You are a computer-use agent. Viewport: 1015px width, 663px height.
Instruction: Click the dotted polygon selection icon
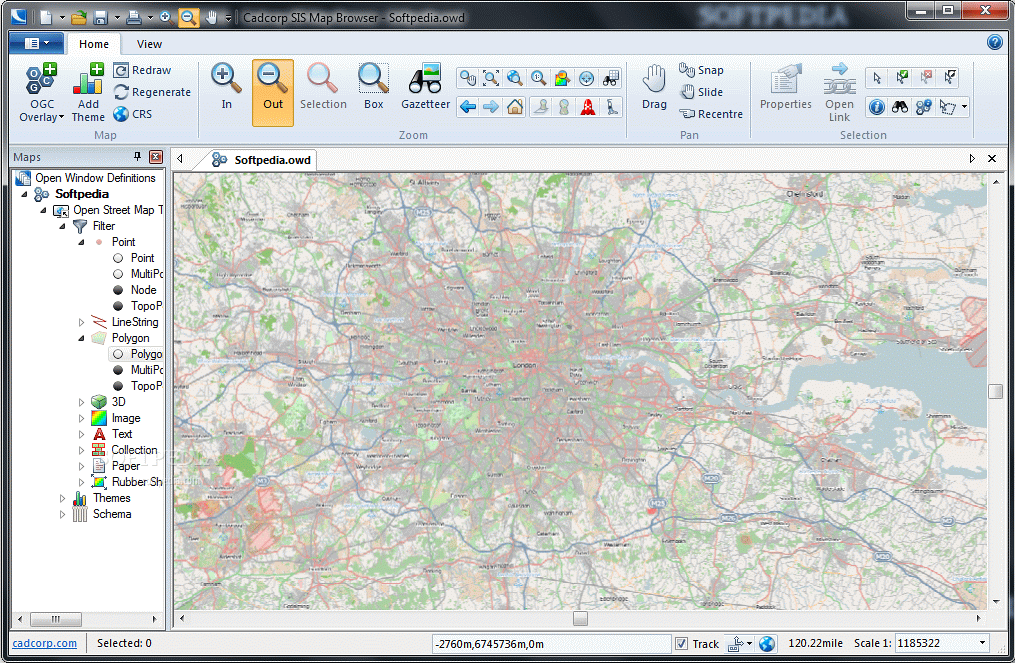pyautogui.click(x=948, y=107)
